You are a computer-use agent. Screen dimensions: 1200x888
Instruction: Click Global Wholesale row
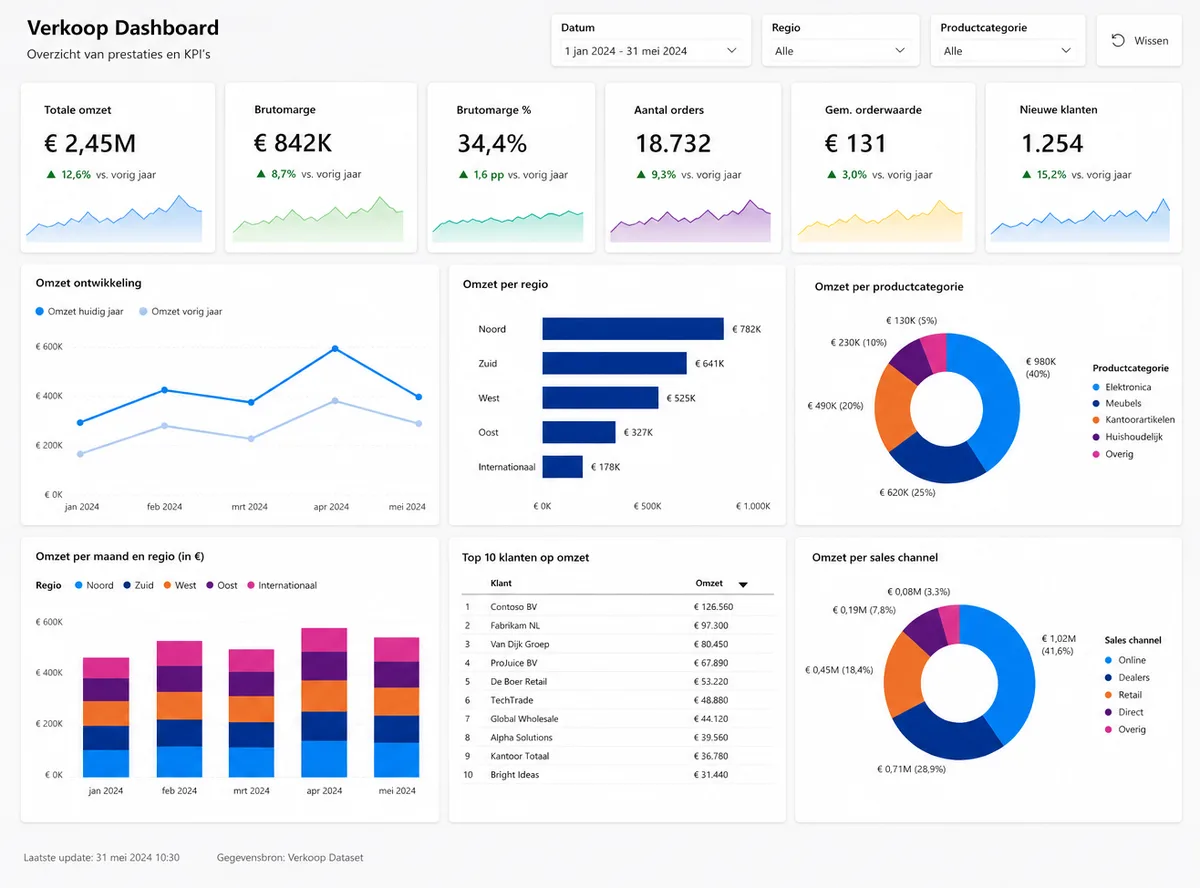(618, 719)
